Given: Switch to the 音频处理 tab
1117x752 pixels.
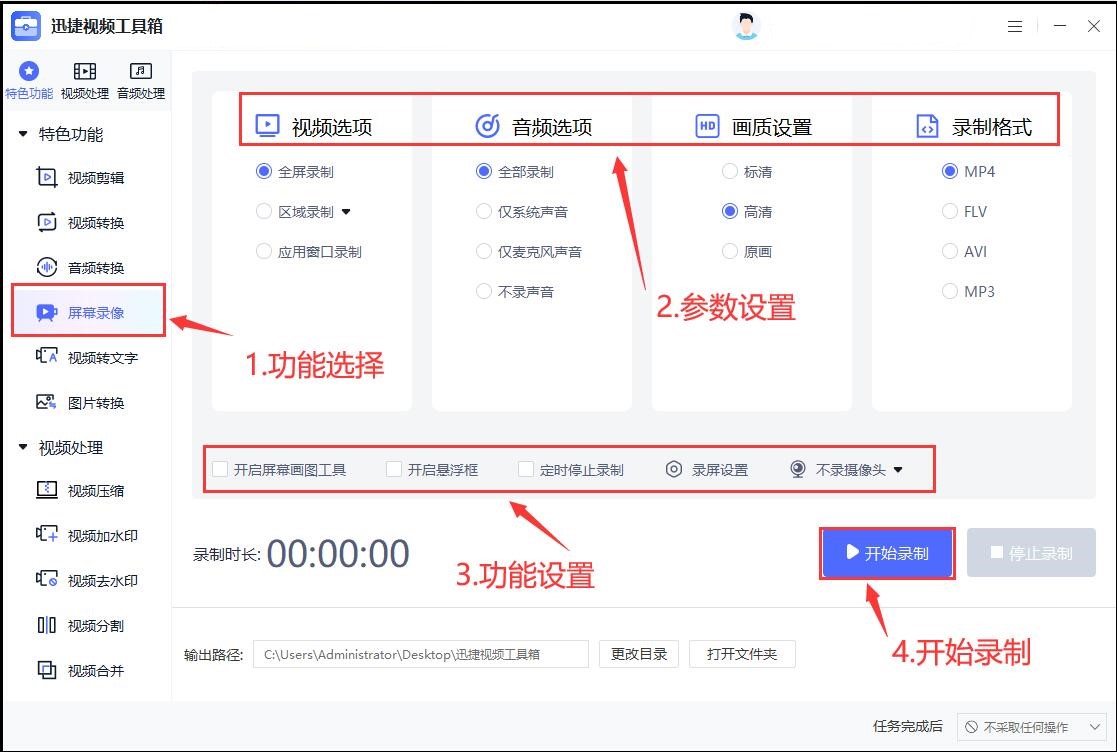Looking at the screenshot, I should [x=140, y=80].
